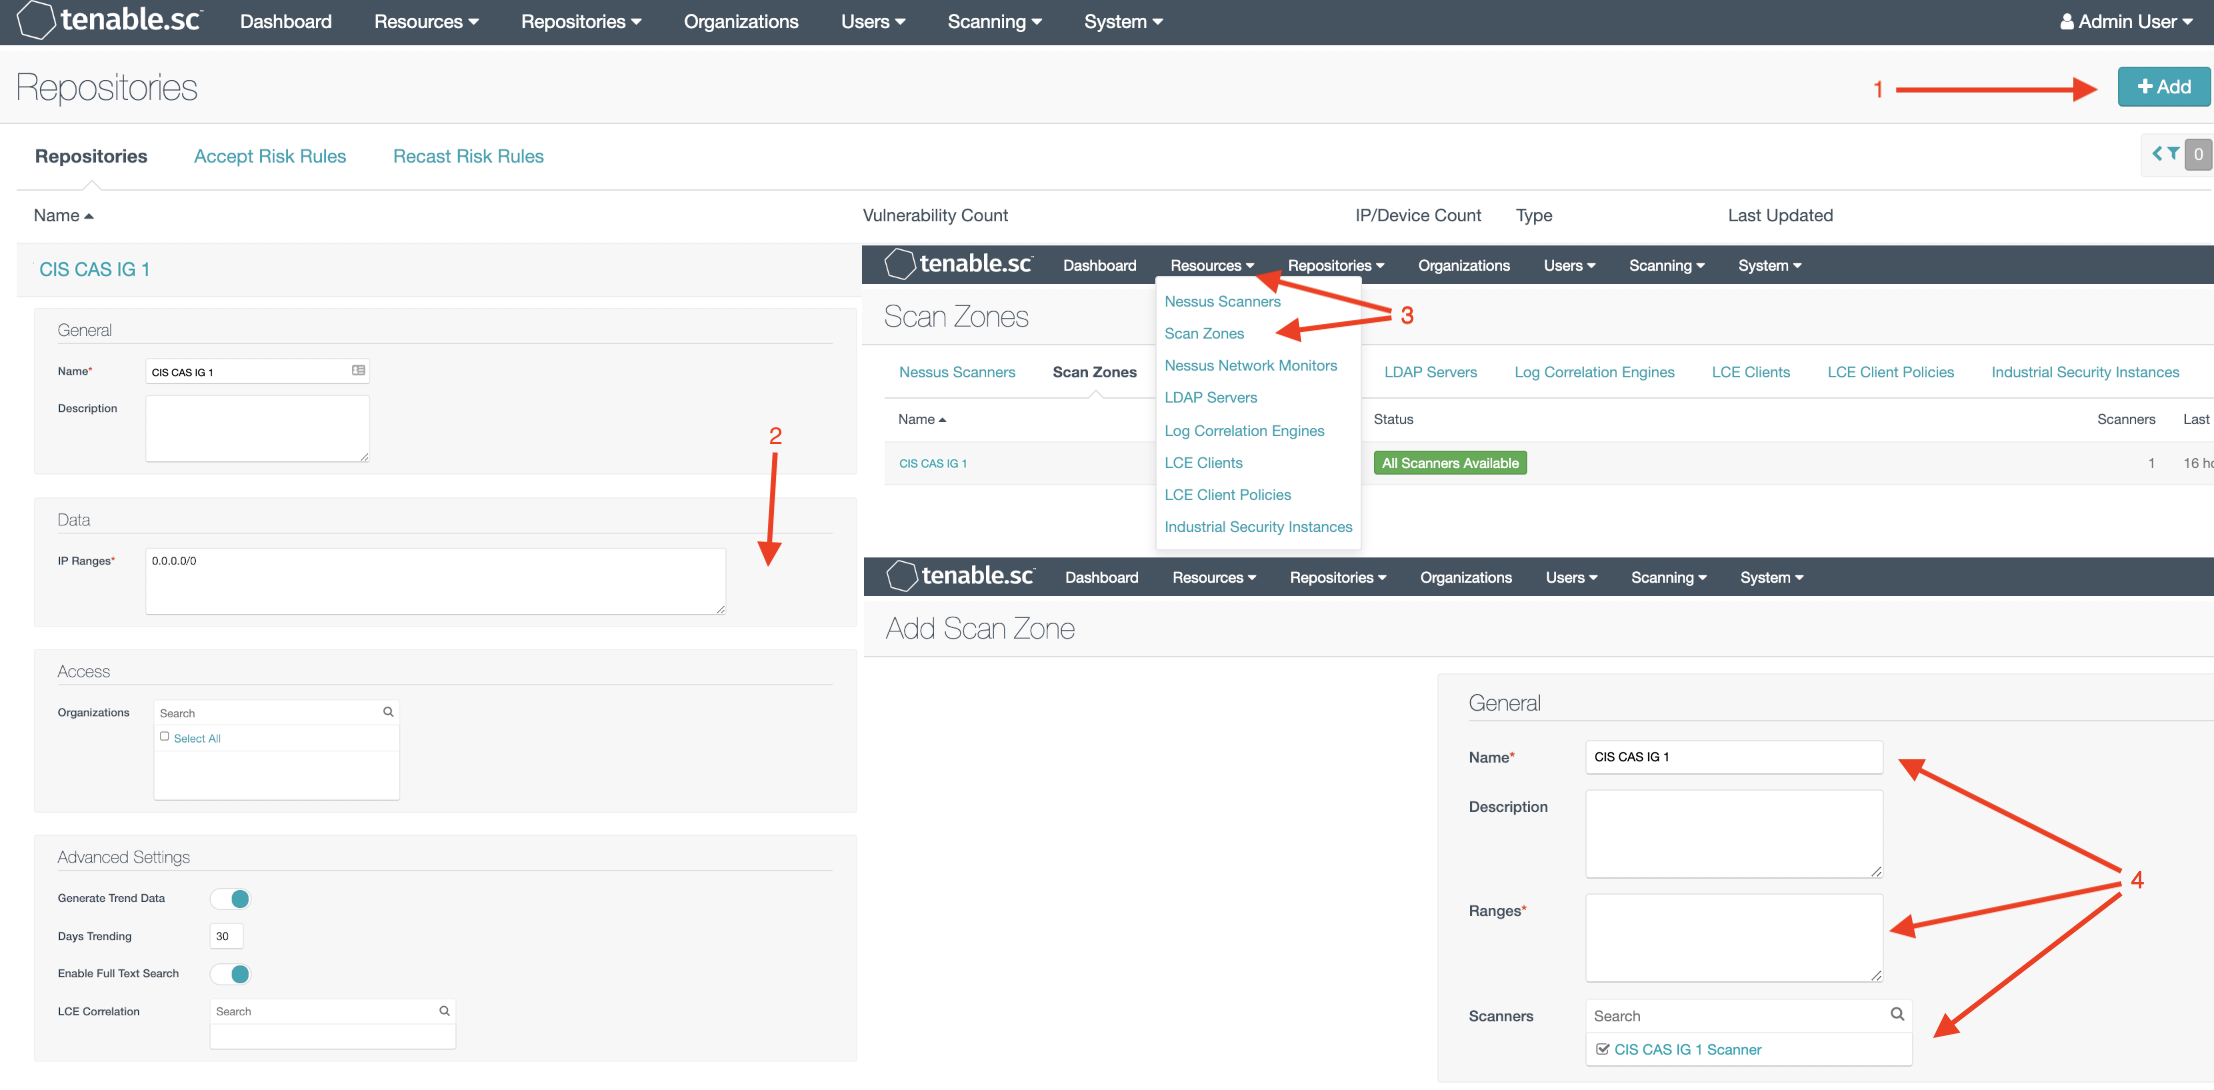The width and height of the screenshot is (2214, 1090).
Task: Switch to the Accept Risk Rules tab
Action: click(x=270, y=156)
